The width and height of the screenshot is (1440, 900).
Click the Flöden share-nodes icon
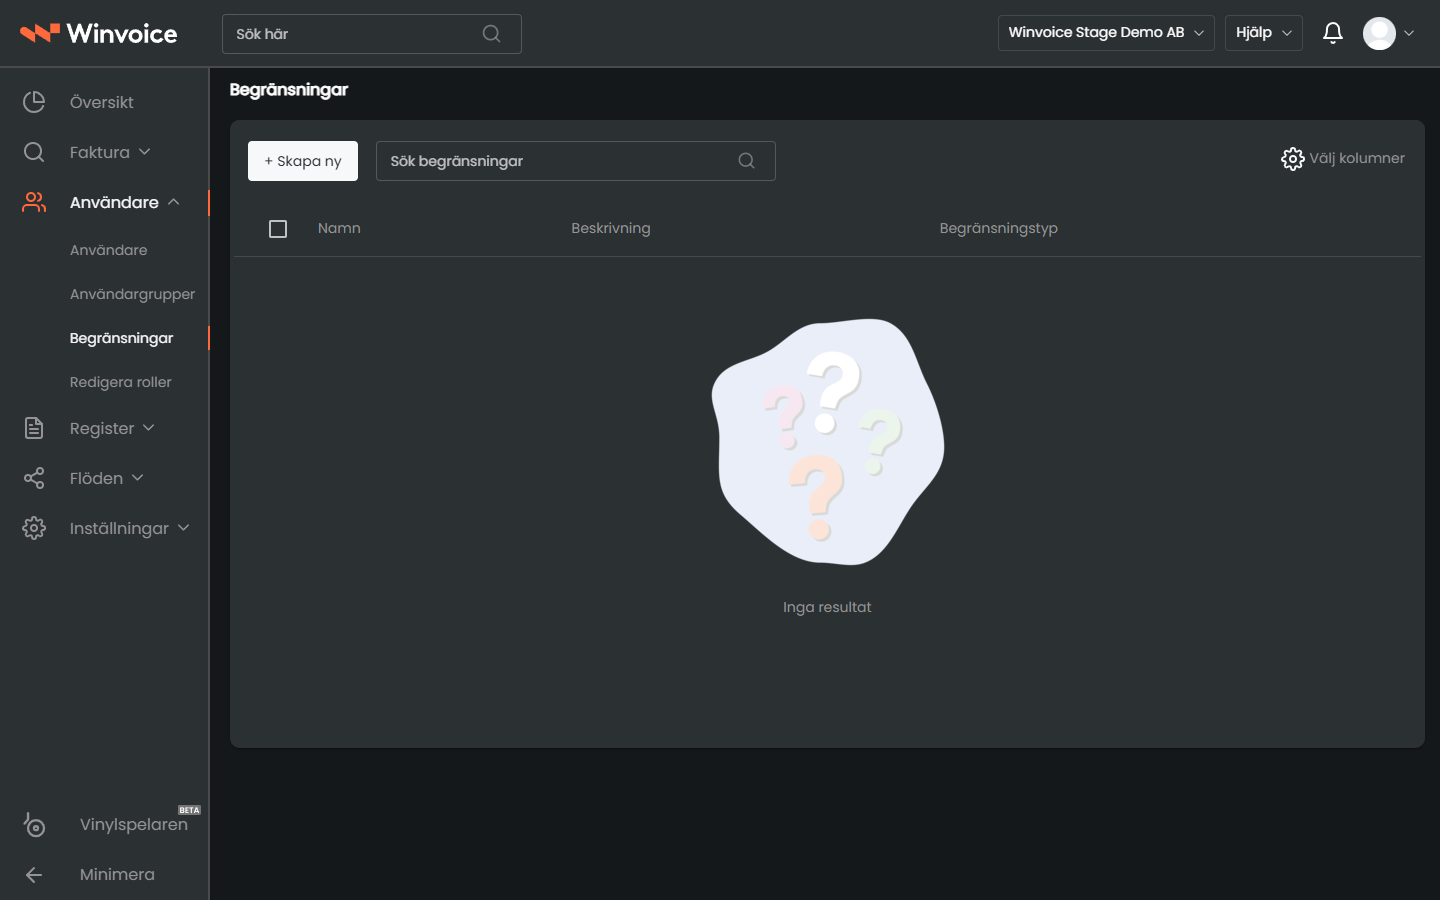[x=34, y=478]
